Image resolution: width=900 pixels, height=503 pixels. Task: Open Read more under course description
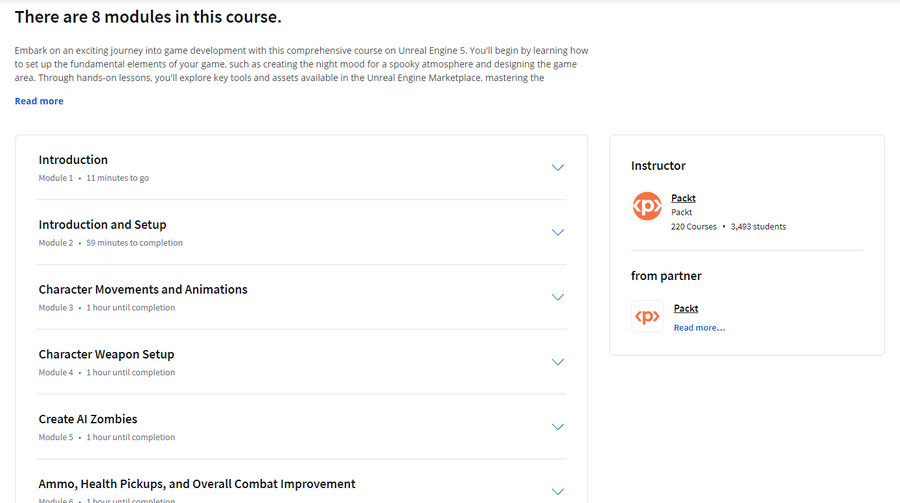[x=39, y=101]
